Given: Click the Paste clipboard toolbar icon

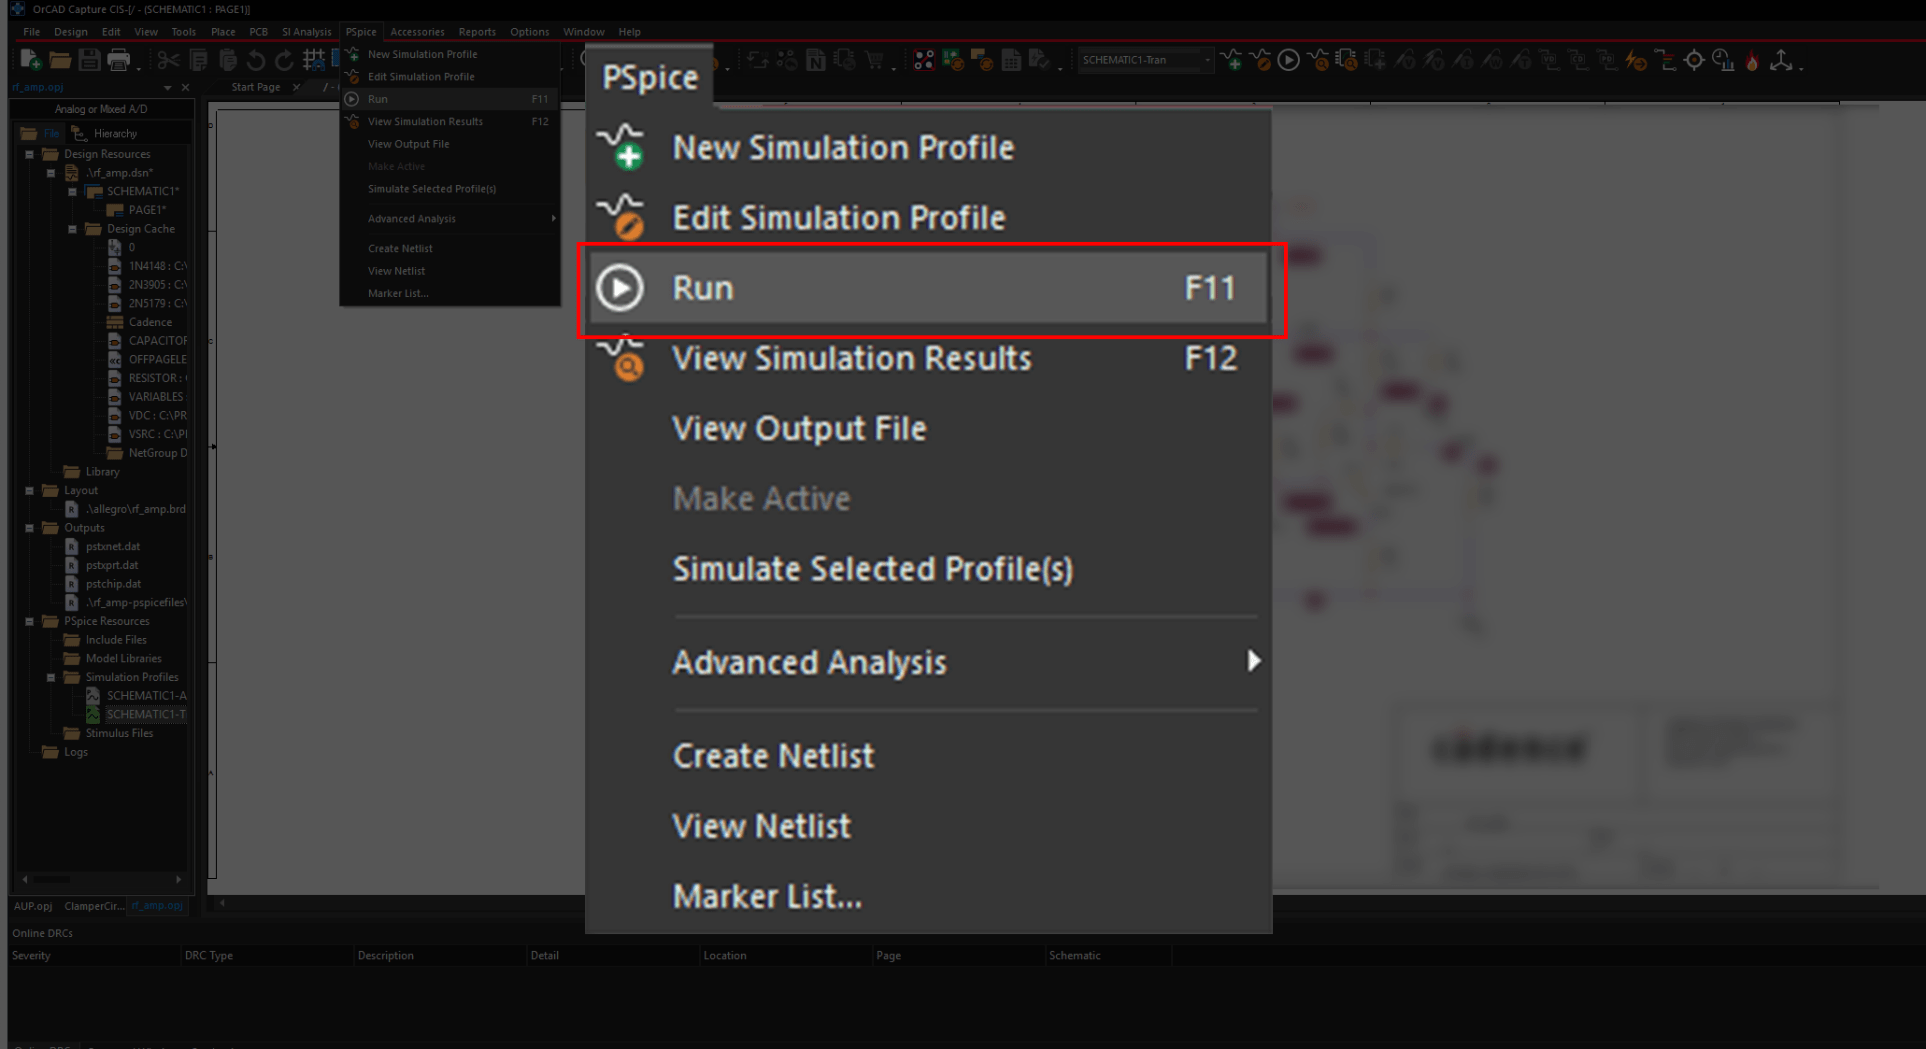Looking at the screenshot, I should [x=227, y=61].
